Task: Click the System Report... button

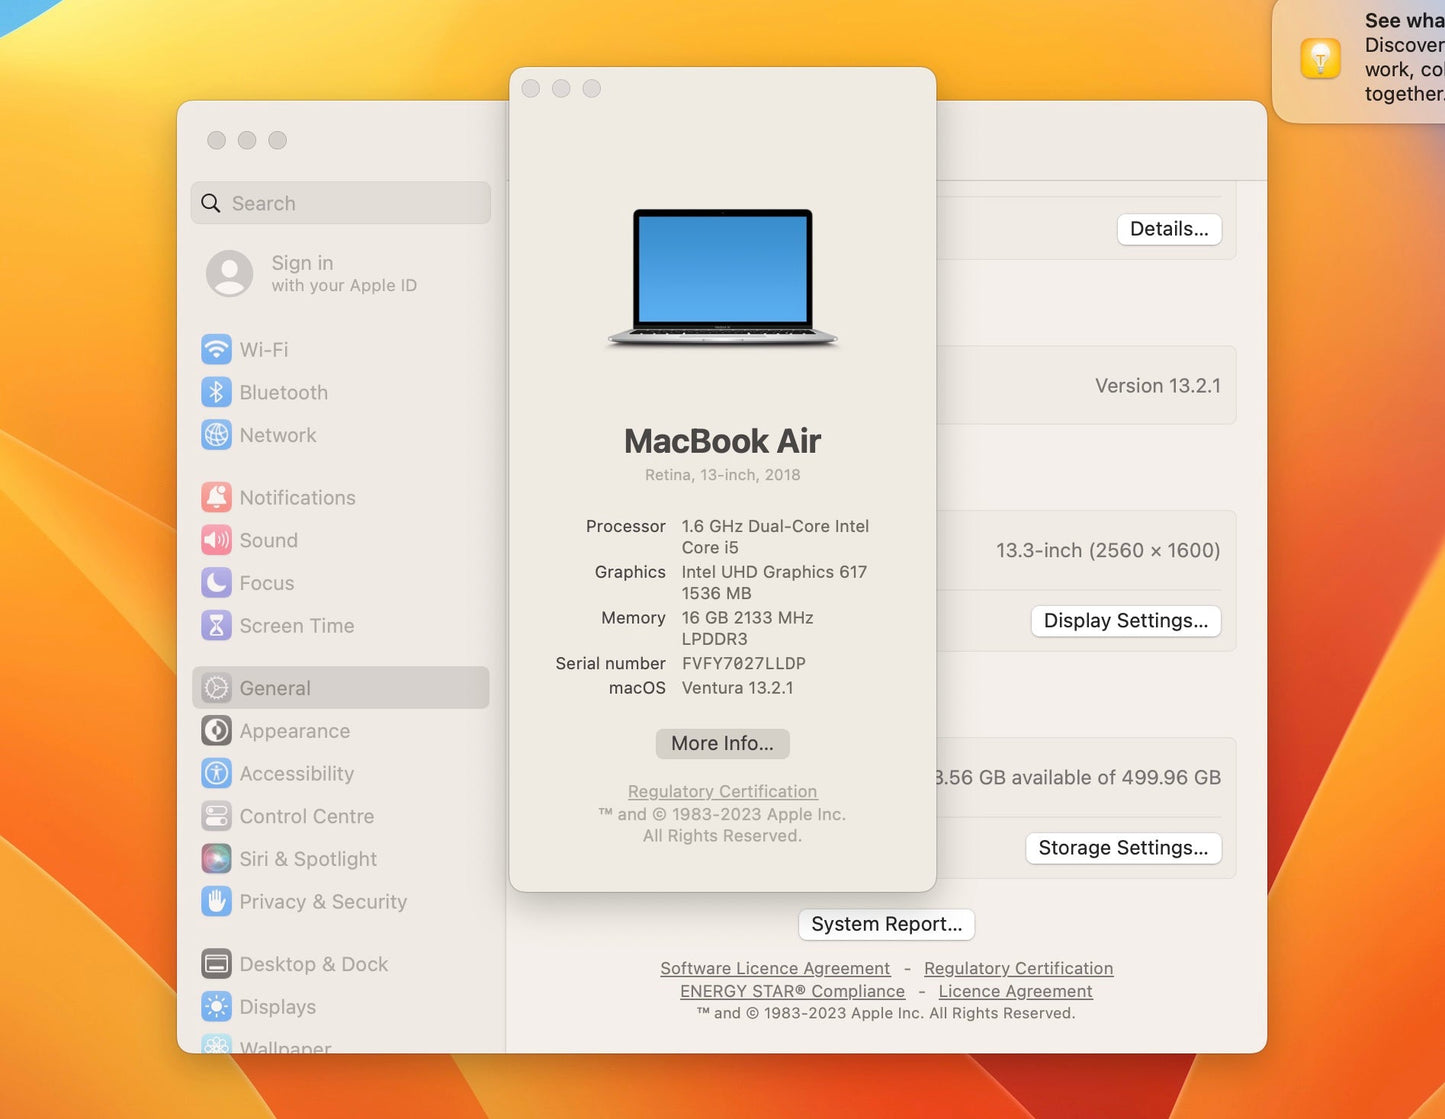Action: pyautogui.click(x=887, y=924)
